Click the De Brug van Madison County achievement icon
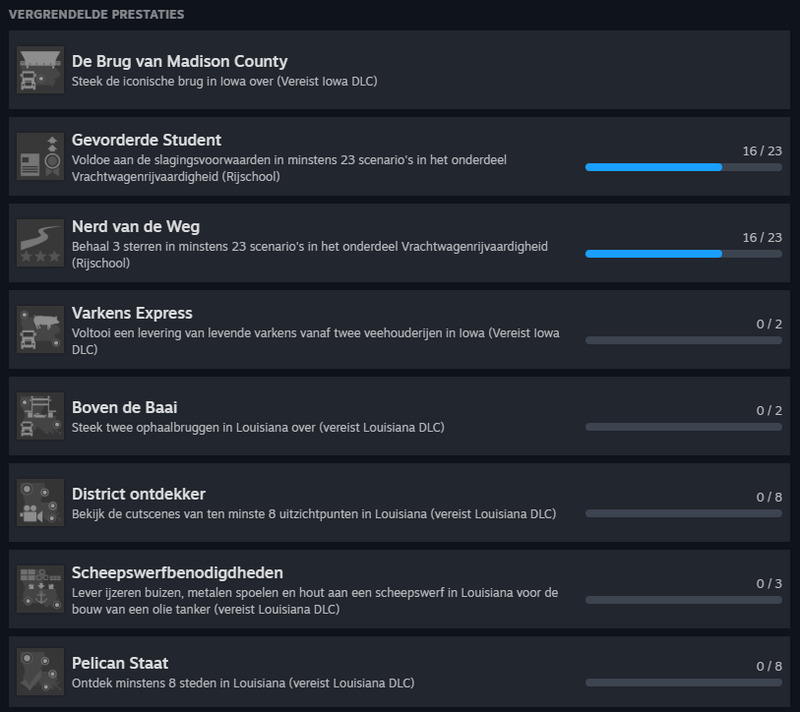Viewport: 800px width, 712px height. [40, 70]
